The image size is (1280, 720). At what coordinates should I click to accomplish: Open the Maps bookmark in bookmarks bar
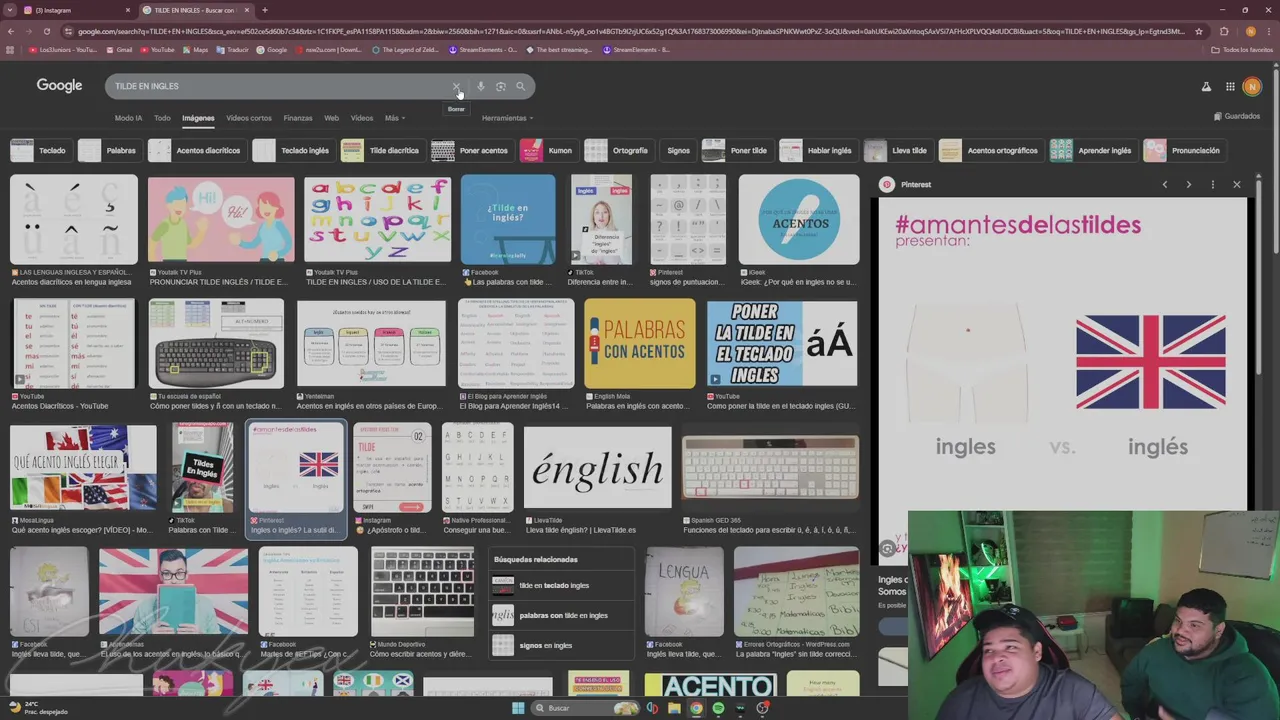click(195, 49)
